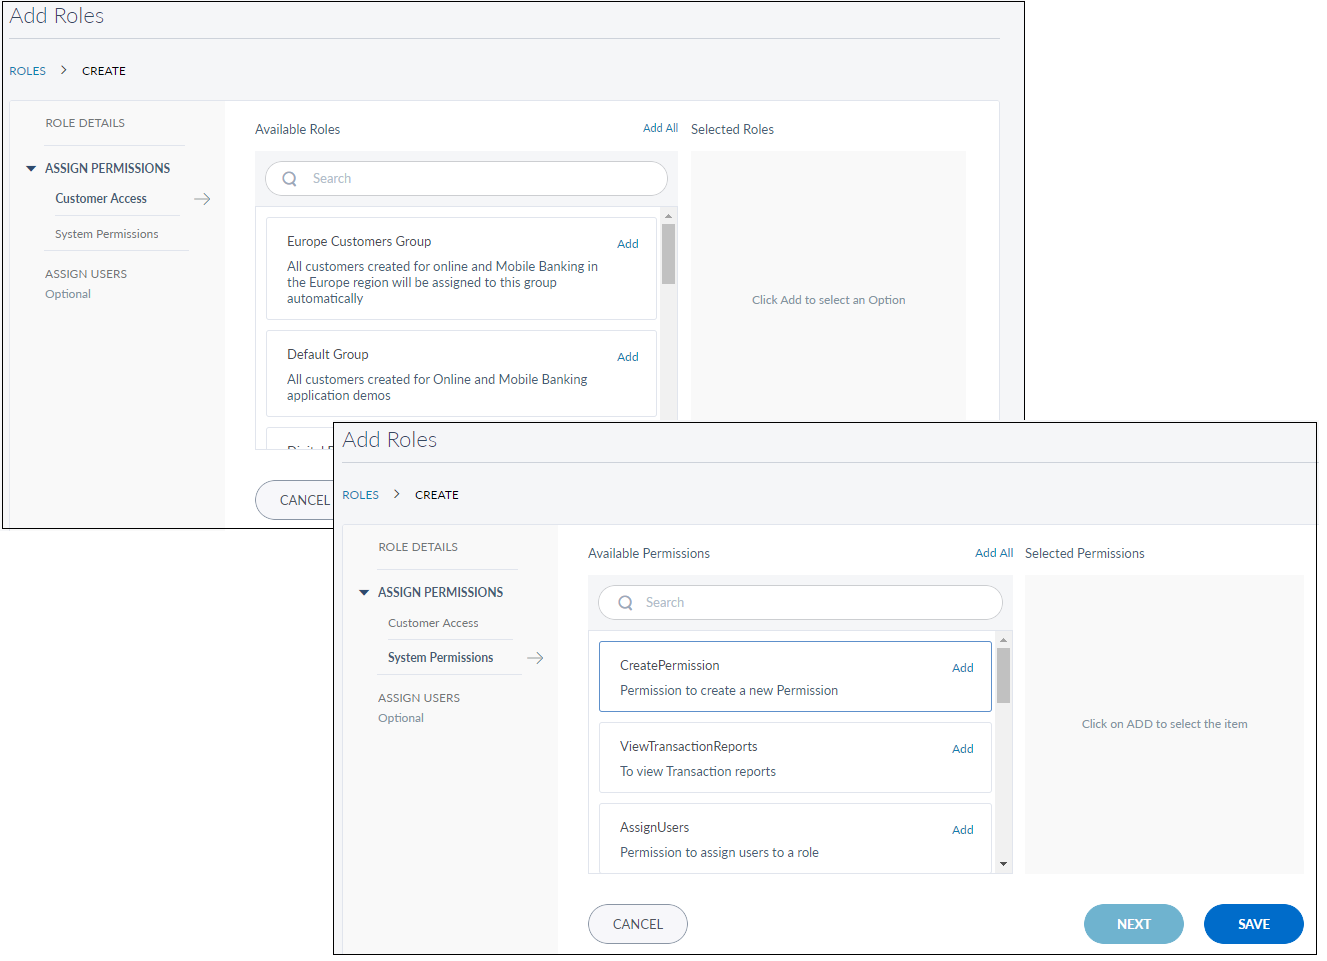
Task: Click Add All for Available Permissions
Action: pos(993,553)
